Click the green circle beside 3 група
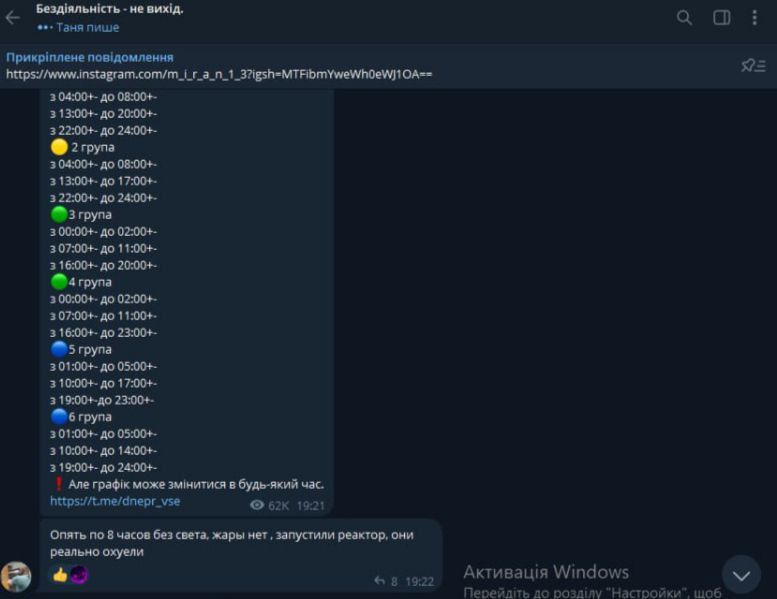This screenshot has height=599, width=777. coord(59,215)
